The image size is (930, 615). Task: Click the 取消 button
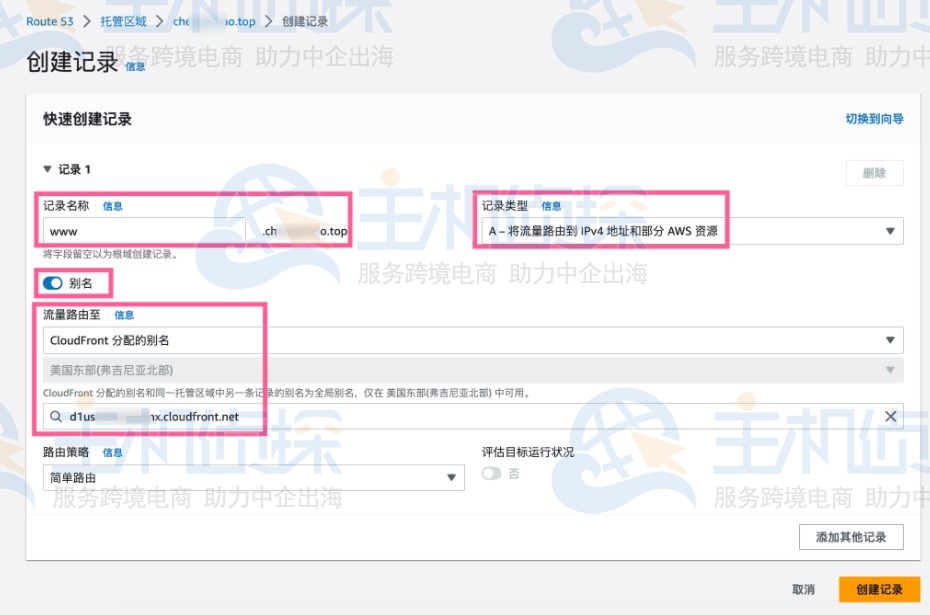click(x=803, y=590)
